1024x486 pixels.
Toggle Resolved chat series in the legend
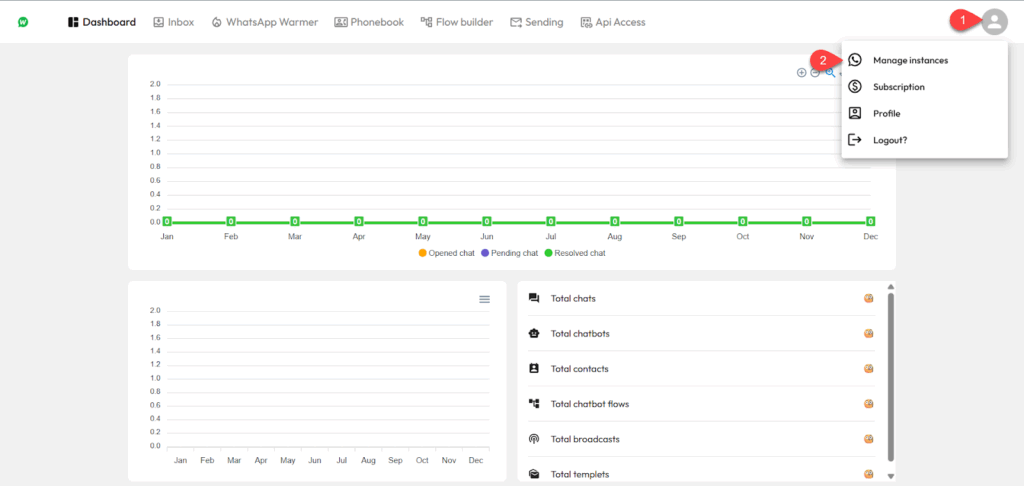pyautogui.click(x=575, y=253)
